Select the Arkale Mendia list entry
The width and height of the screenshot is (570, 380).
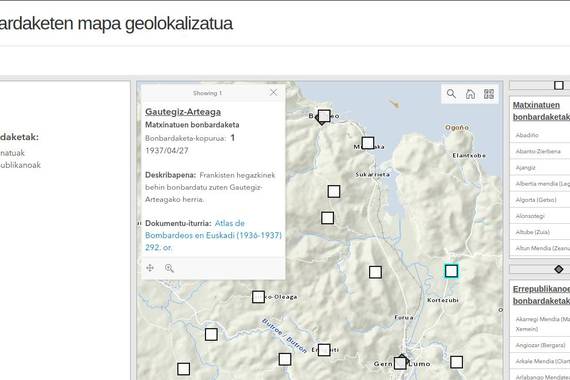(x=540, y=361)
